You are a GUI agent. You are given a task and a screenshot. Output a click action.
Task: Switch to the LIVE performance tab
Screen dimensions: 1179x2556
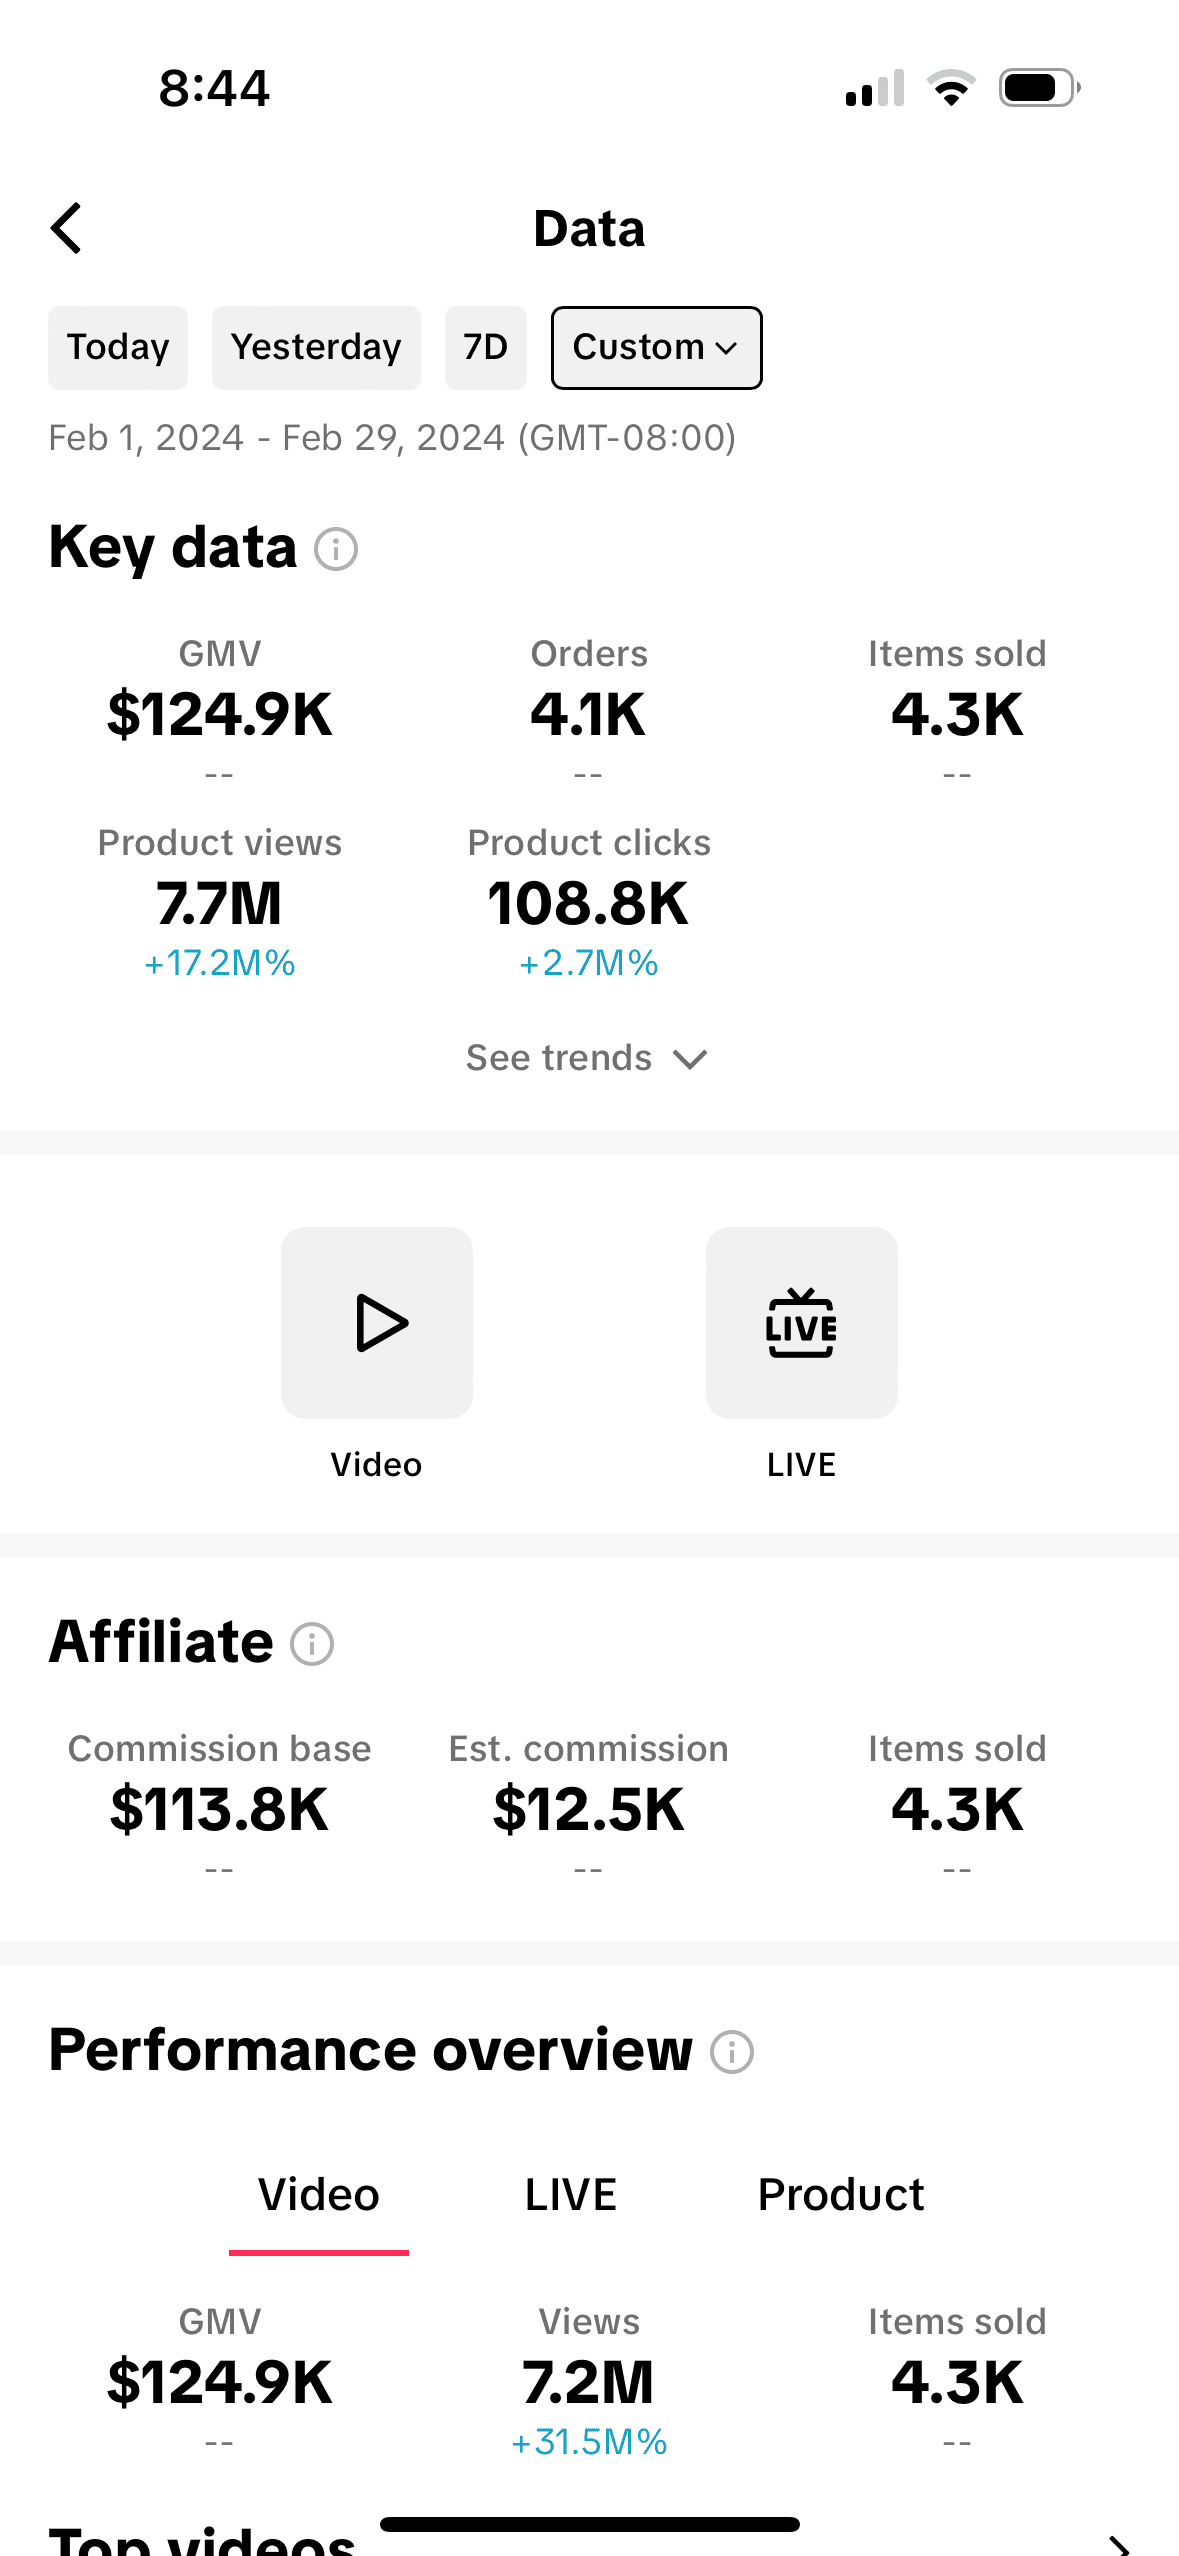[x=570, y=2195]
